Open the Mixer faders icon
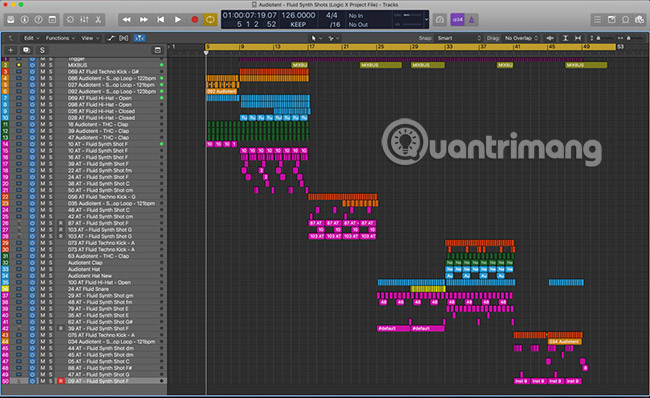The width and height of the screenshot is (650, 398). (x=84, y=19)
